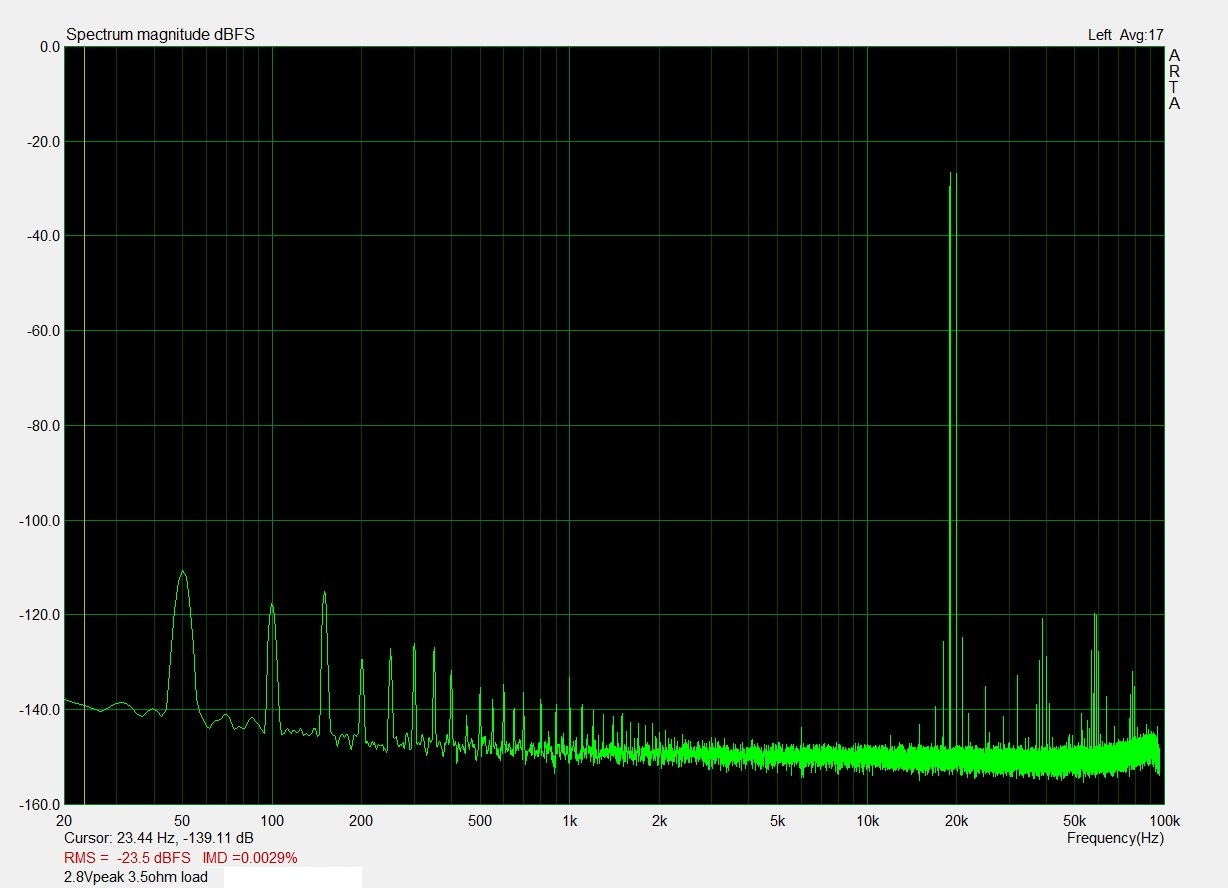The image size is (1228, 888).
Task: Click the 50k frequency axis label
Action: [1075, 821]
